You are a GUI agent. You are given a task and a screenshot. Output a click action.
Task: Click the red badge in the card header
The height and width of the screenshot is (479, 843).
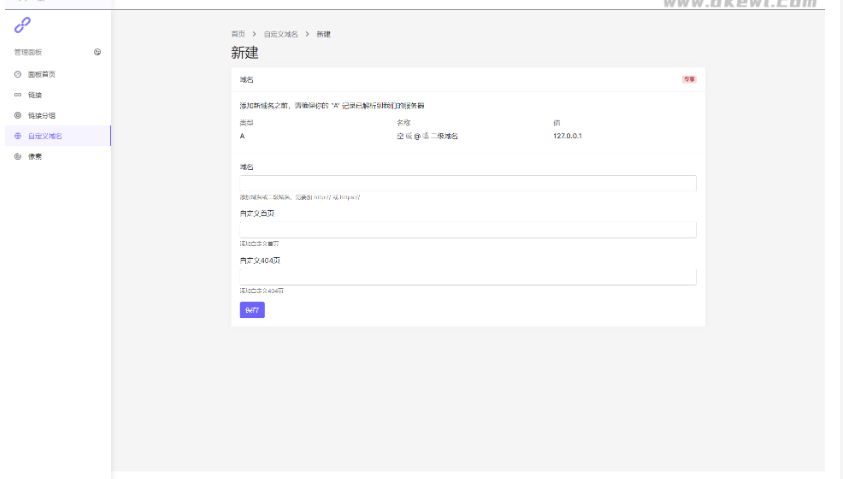coord(689,79)
